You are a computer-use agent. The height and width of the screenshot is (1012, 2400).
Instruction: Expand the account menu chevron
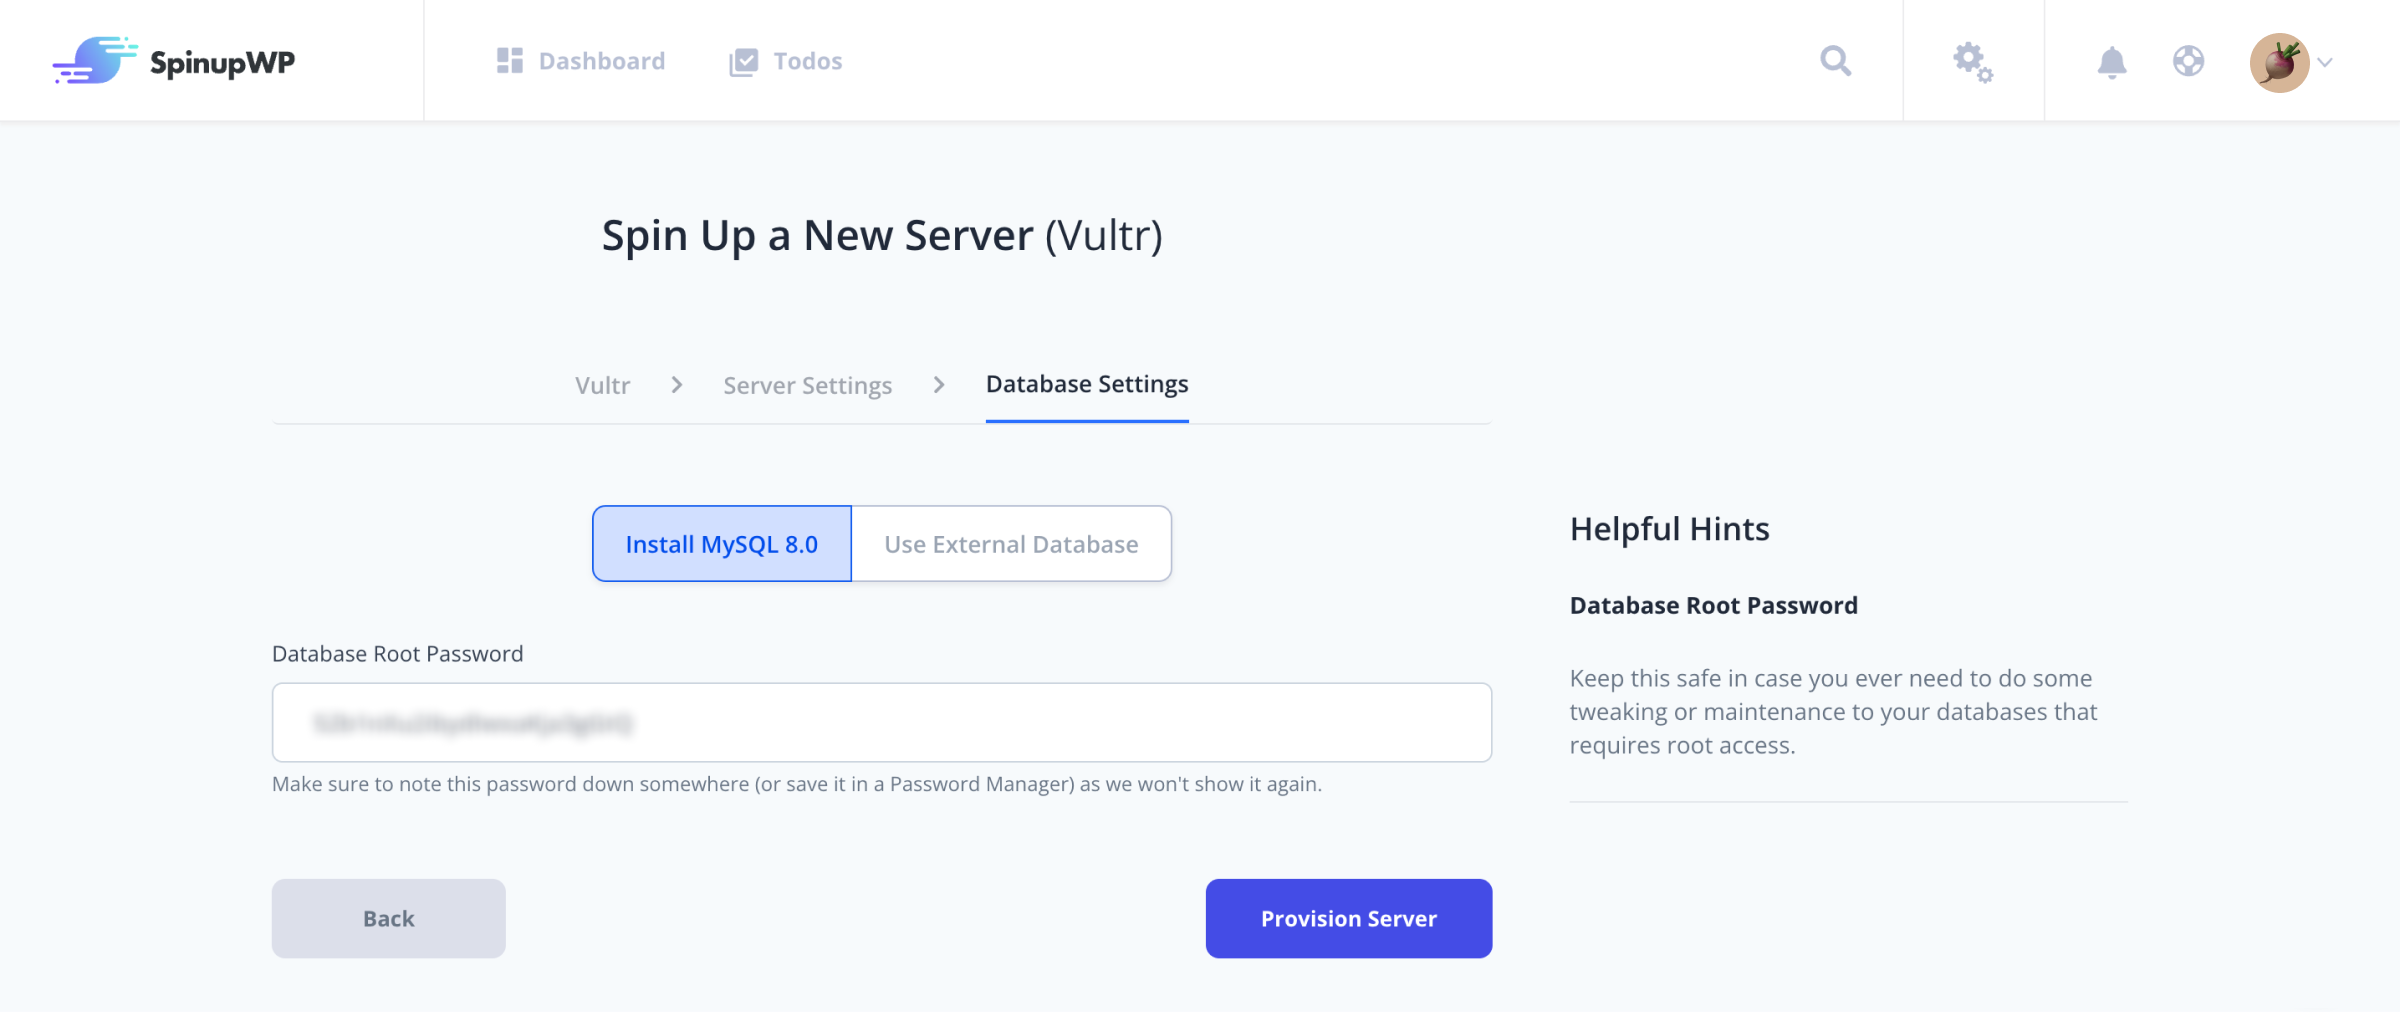pyautogui.click(x=2325, y=62)
